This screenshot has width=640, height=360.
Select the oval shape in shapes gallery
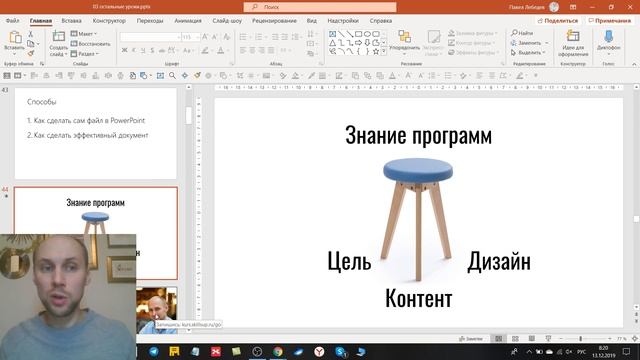[x=367, y=34]
